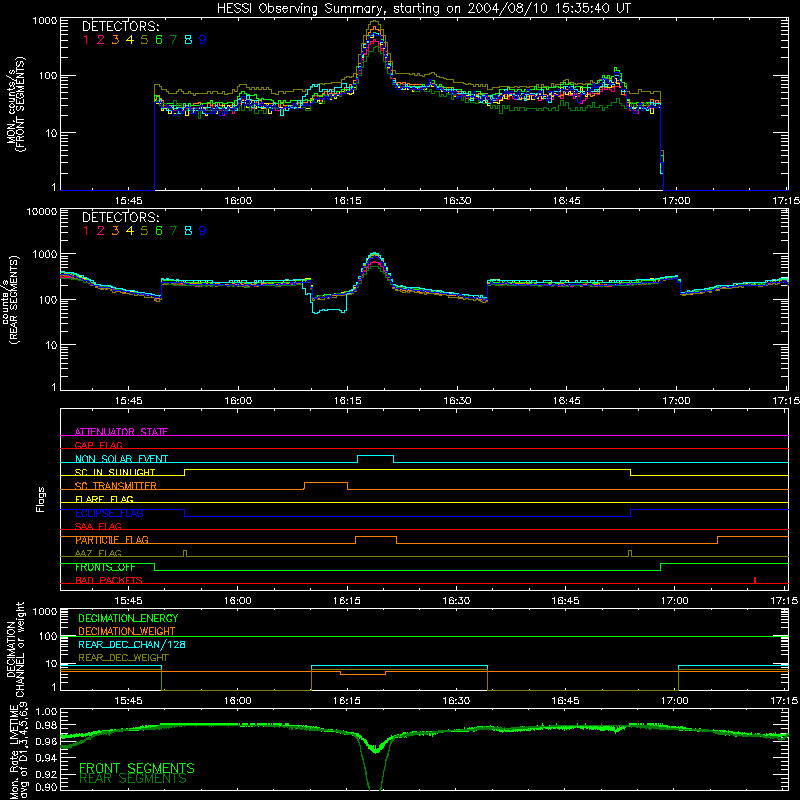Select the SAA_FLAG label
The height and width of the screenshot is (800, 800).
pos(98,527)
